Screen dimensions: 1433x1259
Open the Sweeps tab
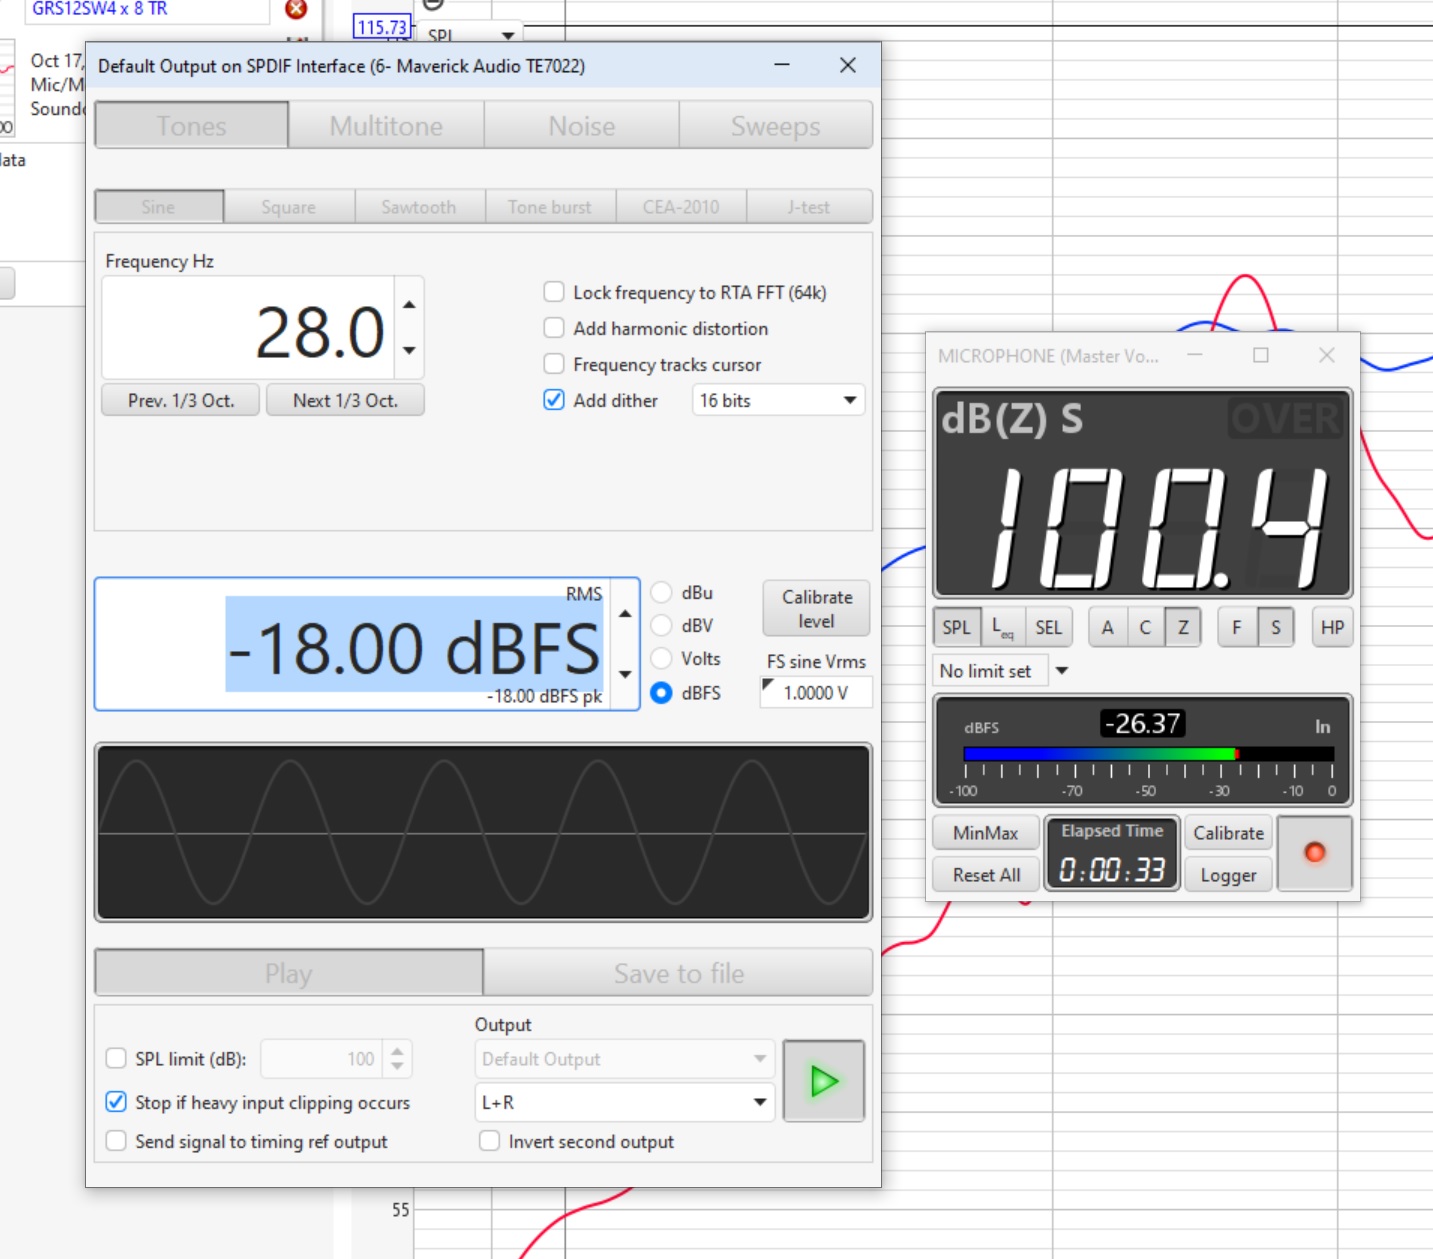coord(775,126)
